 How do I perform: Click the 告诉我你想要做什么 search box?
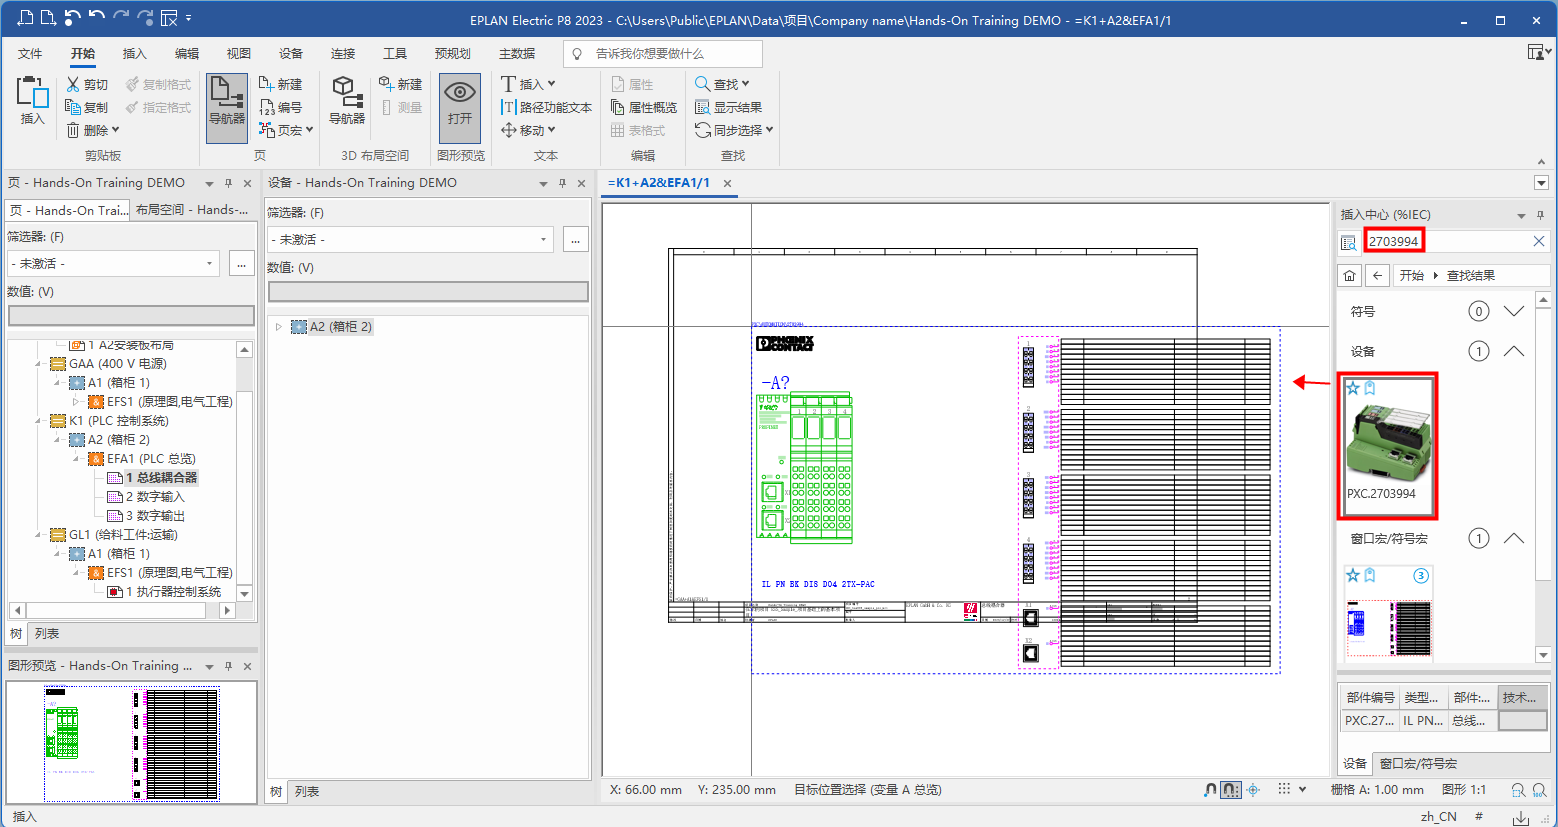coord(662,53)
